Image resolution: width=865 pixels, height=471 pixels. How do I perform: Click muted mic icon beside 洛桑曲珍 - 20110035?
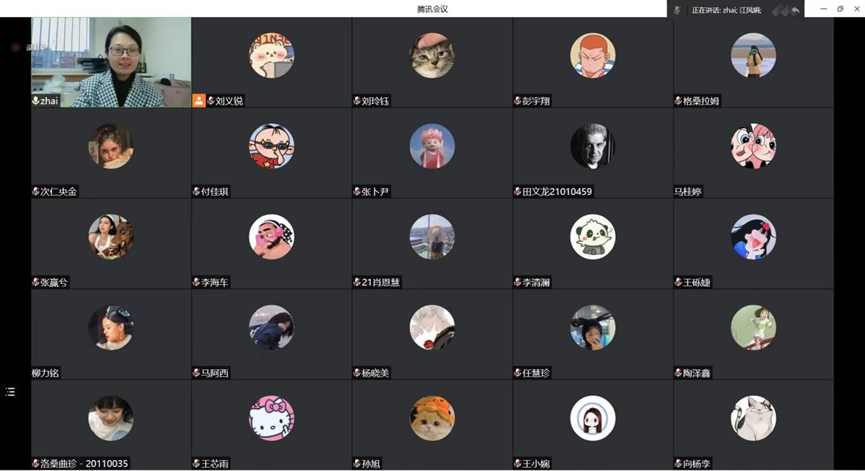pos(36,463)
